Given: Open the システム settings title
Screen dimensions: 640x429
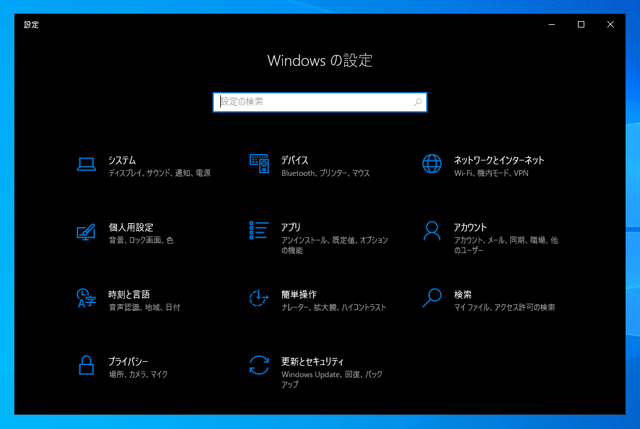Looking at the screenshot, I should [x=122, y=160].
